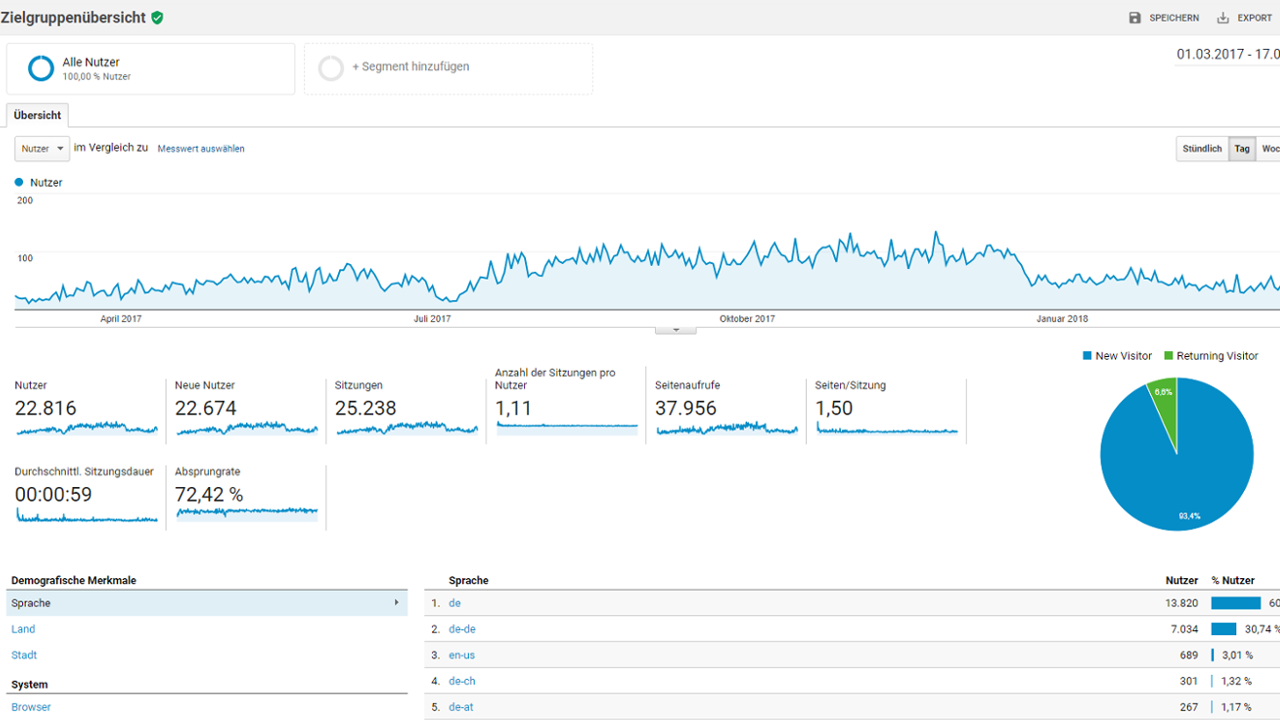Click the Juli 2017 axis label
The height and width of the screenshot is (720, 1280).
point(432,319)
